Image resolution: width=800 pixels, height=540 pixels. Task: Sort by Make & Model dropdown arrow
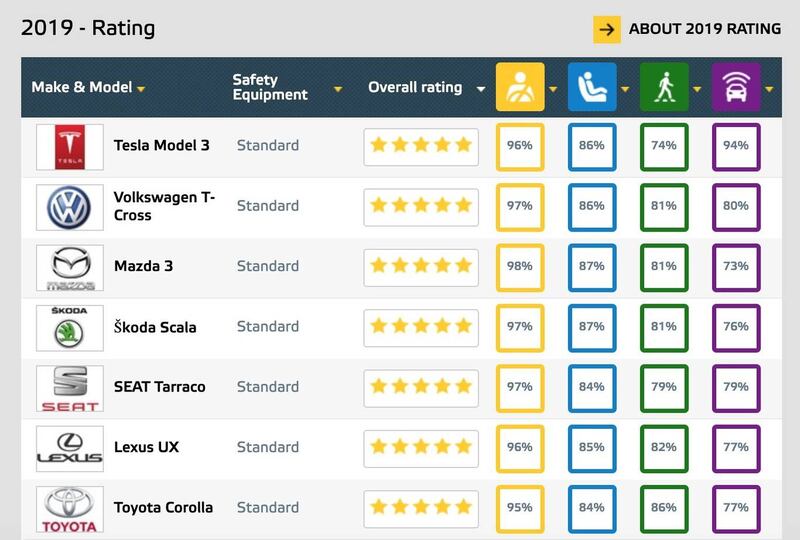coord(141,89)
